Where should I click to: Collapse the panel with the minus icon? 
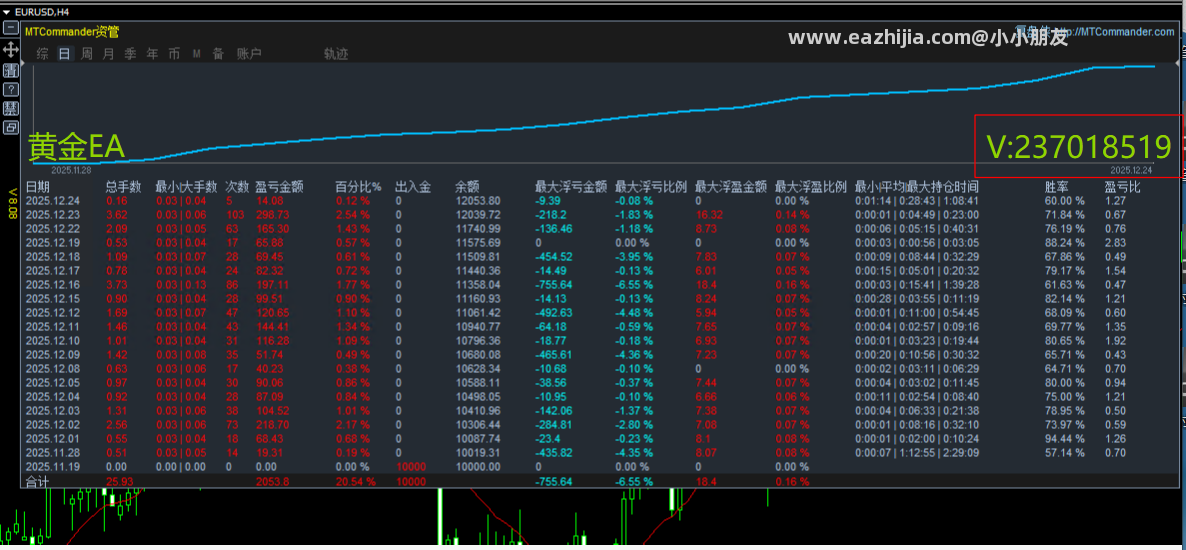pos(11,29)
